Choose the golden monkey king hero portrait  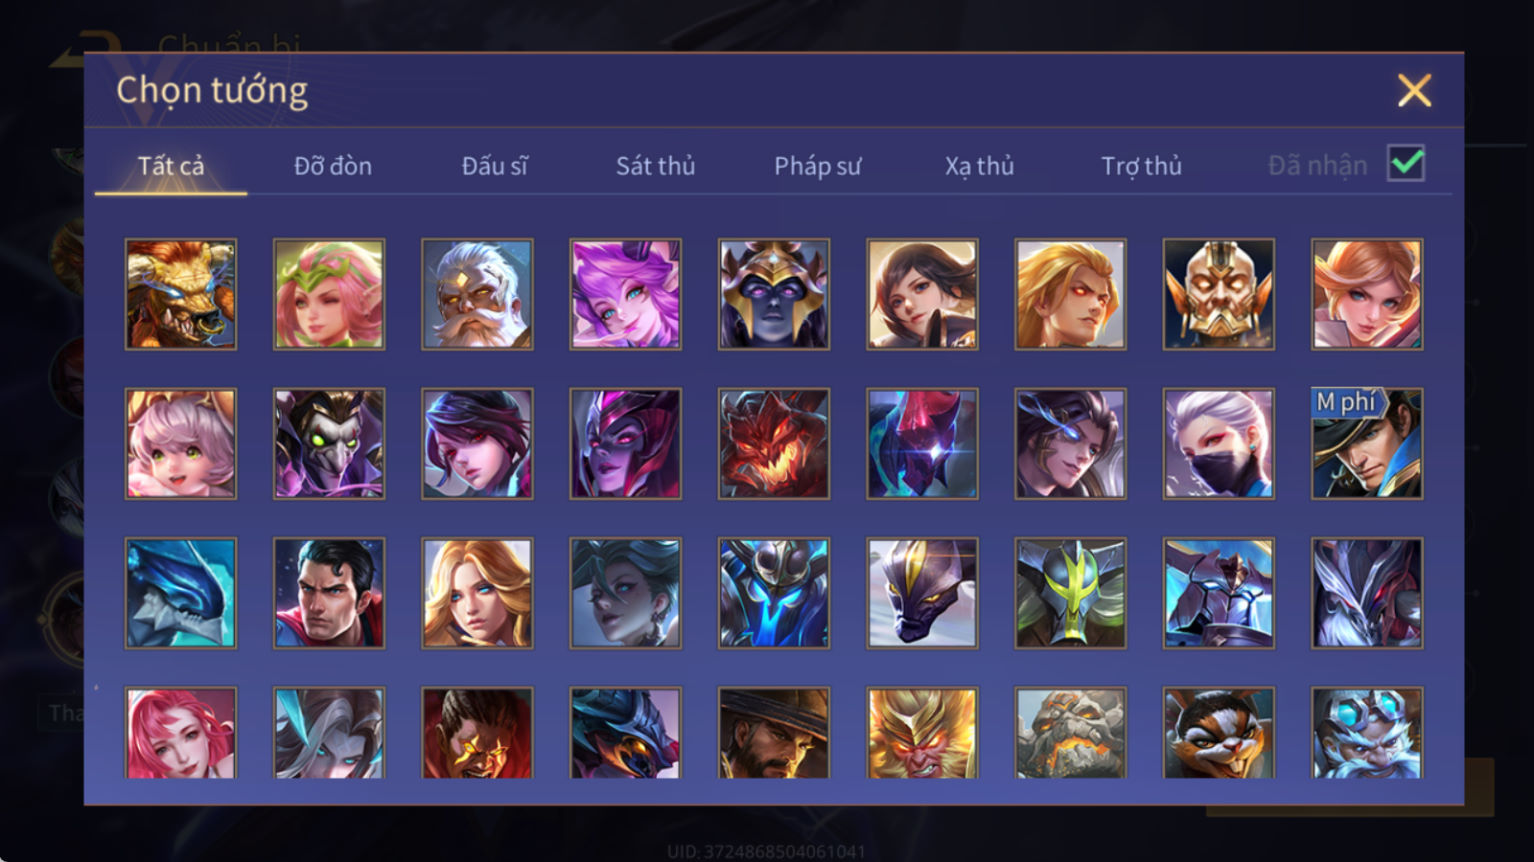(922, 733)
